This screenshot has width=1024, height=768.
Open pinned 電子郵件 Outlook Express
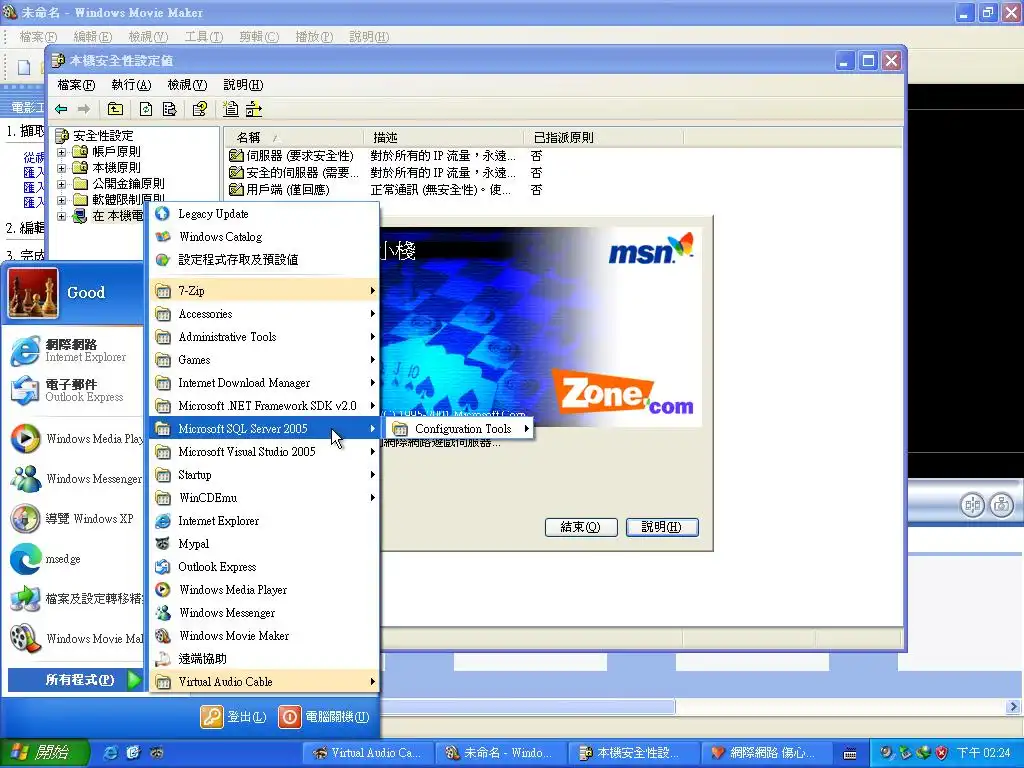pos(74,391)
